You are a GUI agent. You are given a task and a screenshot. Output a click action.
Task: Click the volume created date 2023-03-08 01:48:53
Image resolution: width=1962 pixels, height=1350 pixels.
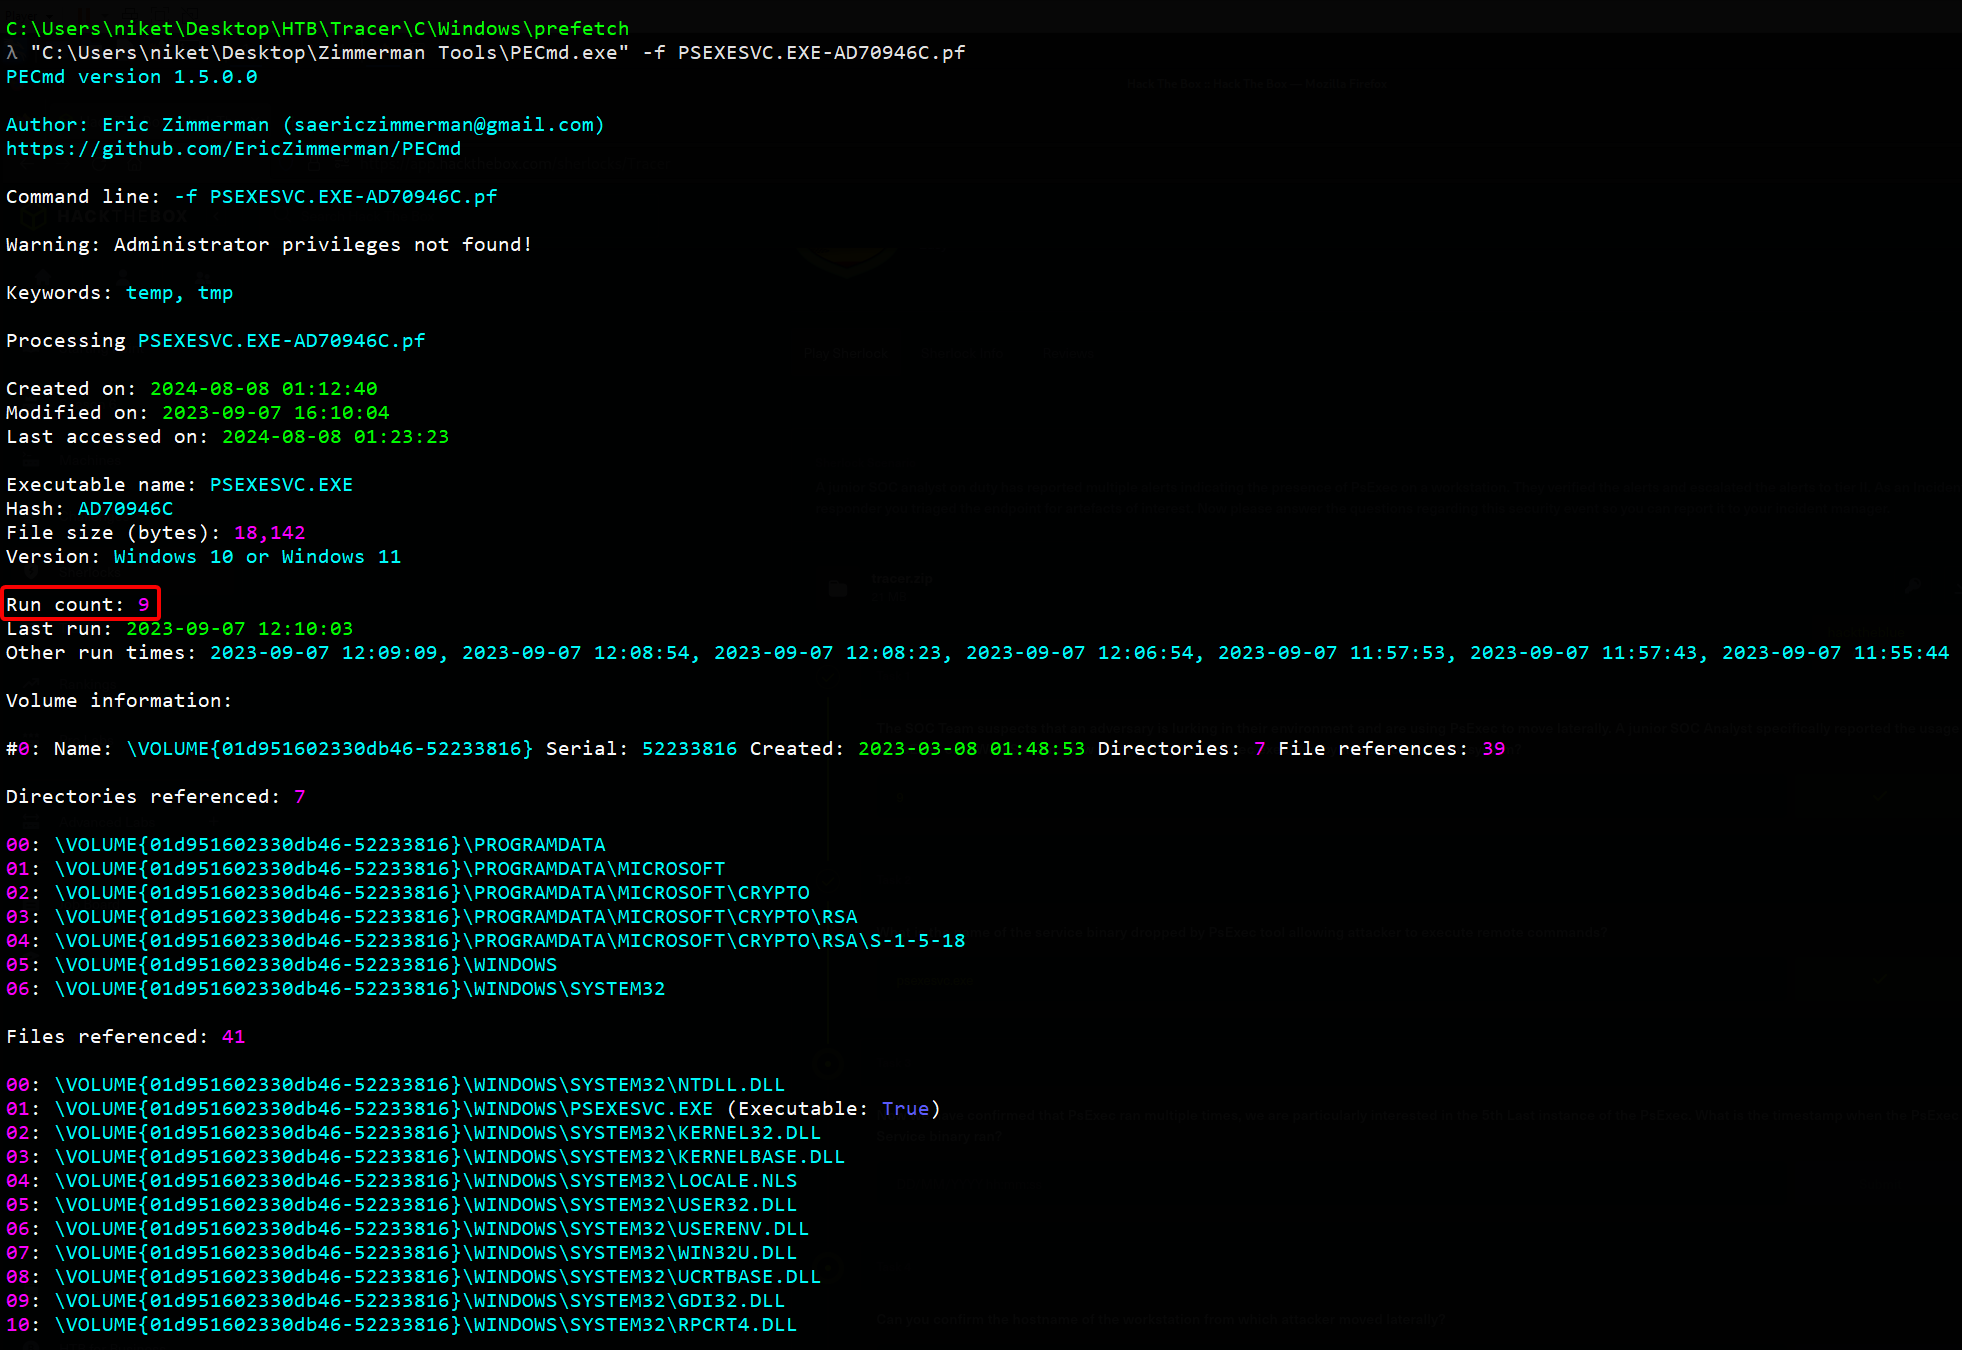pyautogui.click(x=972, y=749)
